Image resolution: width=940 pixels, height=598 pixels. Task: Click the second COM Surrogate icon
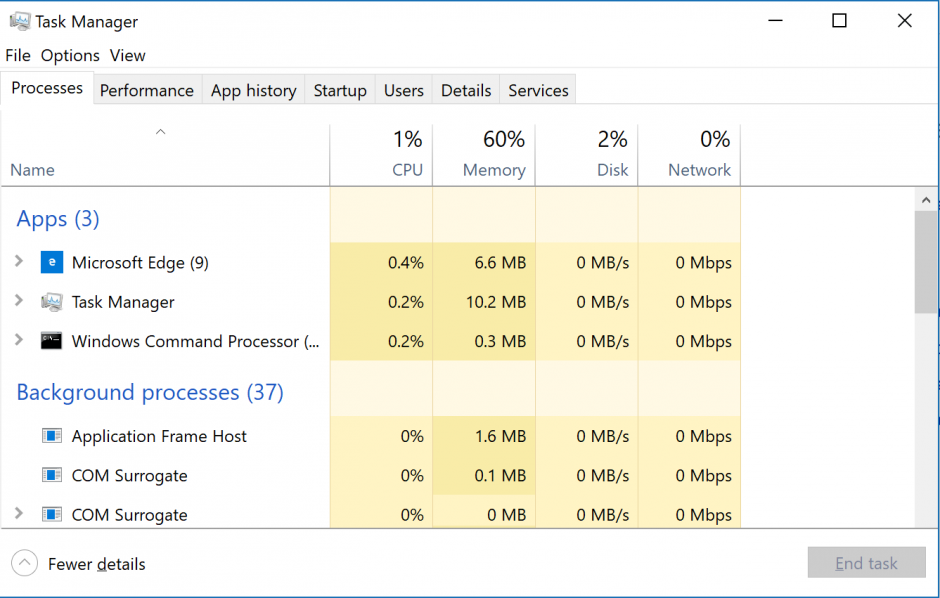click(x=51, y=514)
